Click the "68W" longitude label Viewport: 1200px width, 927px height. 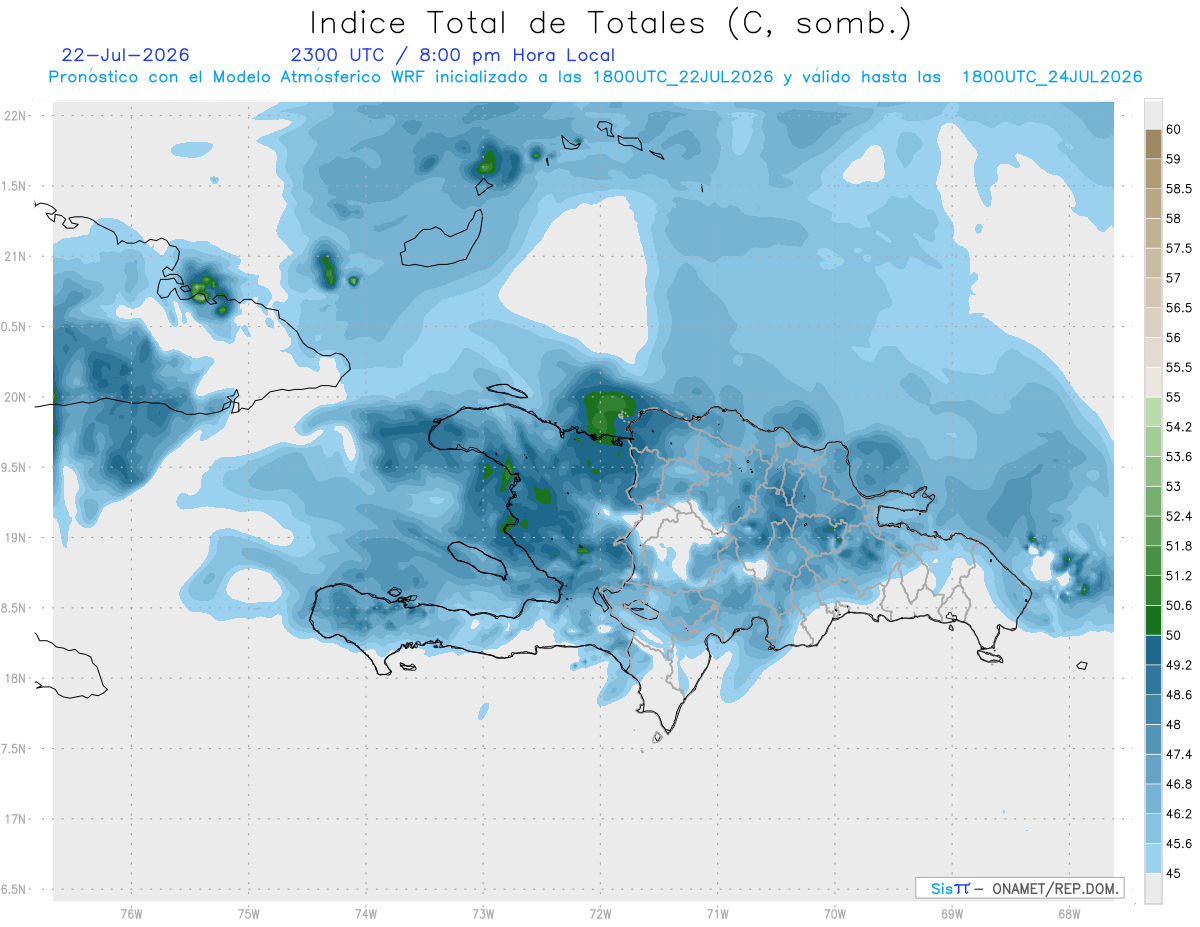coord(1069,914)
